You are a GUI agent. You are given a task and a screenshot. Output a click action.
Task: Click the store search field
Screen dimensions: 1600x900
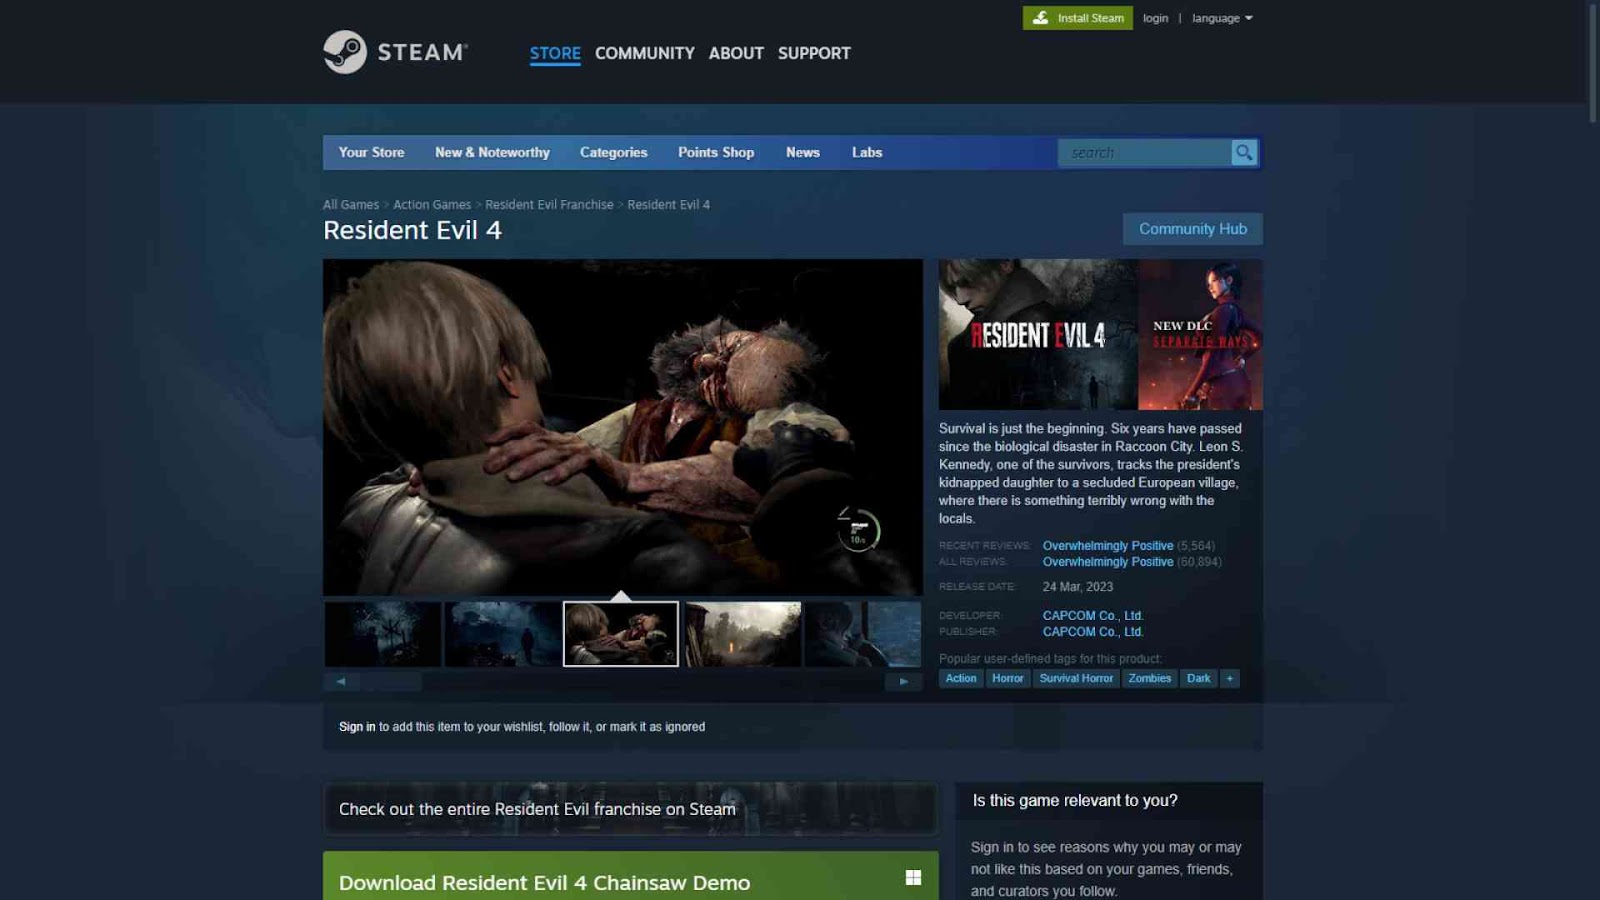1145,152
